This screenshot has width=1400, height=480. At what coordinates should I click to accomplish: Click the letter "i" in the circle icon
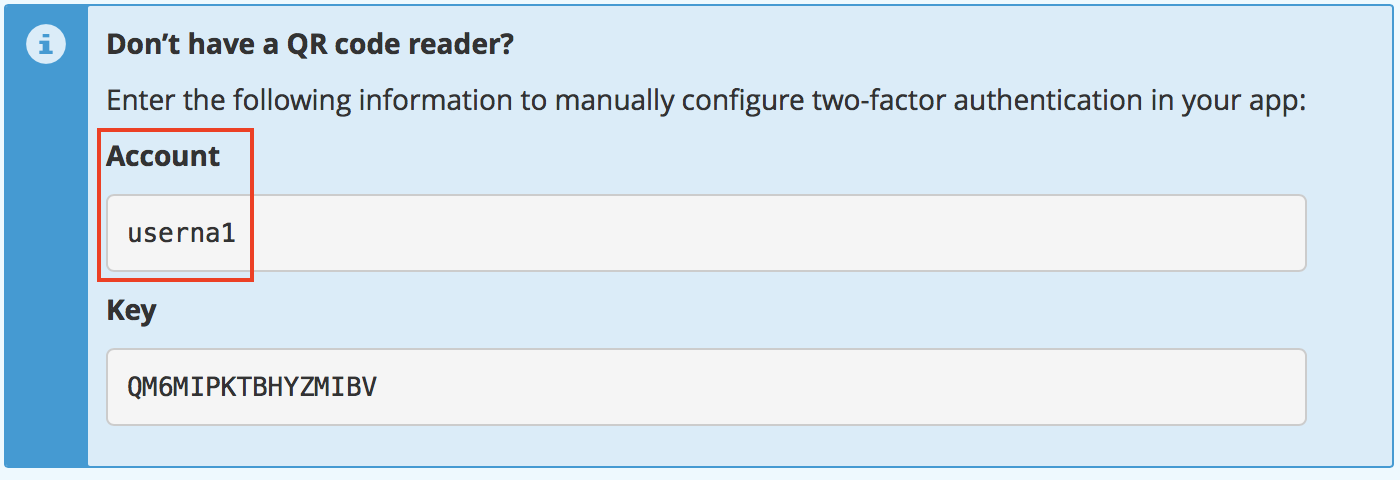[46, 46]
